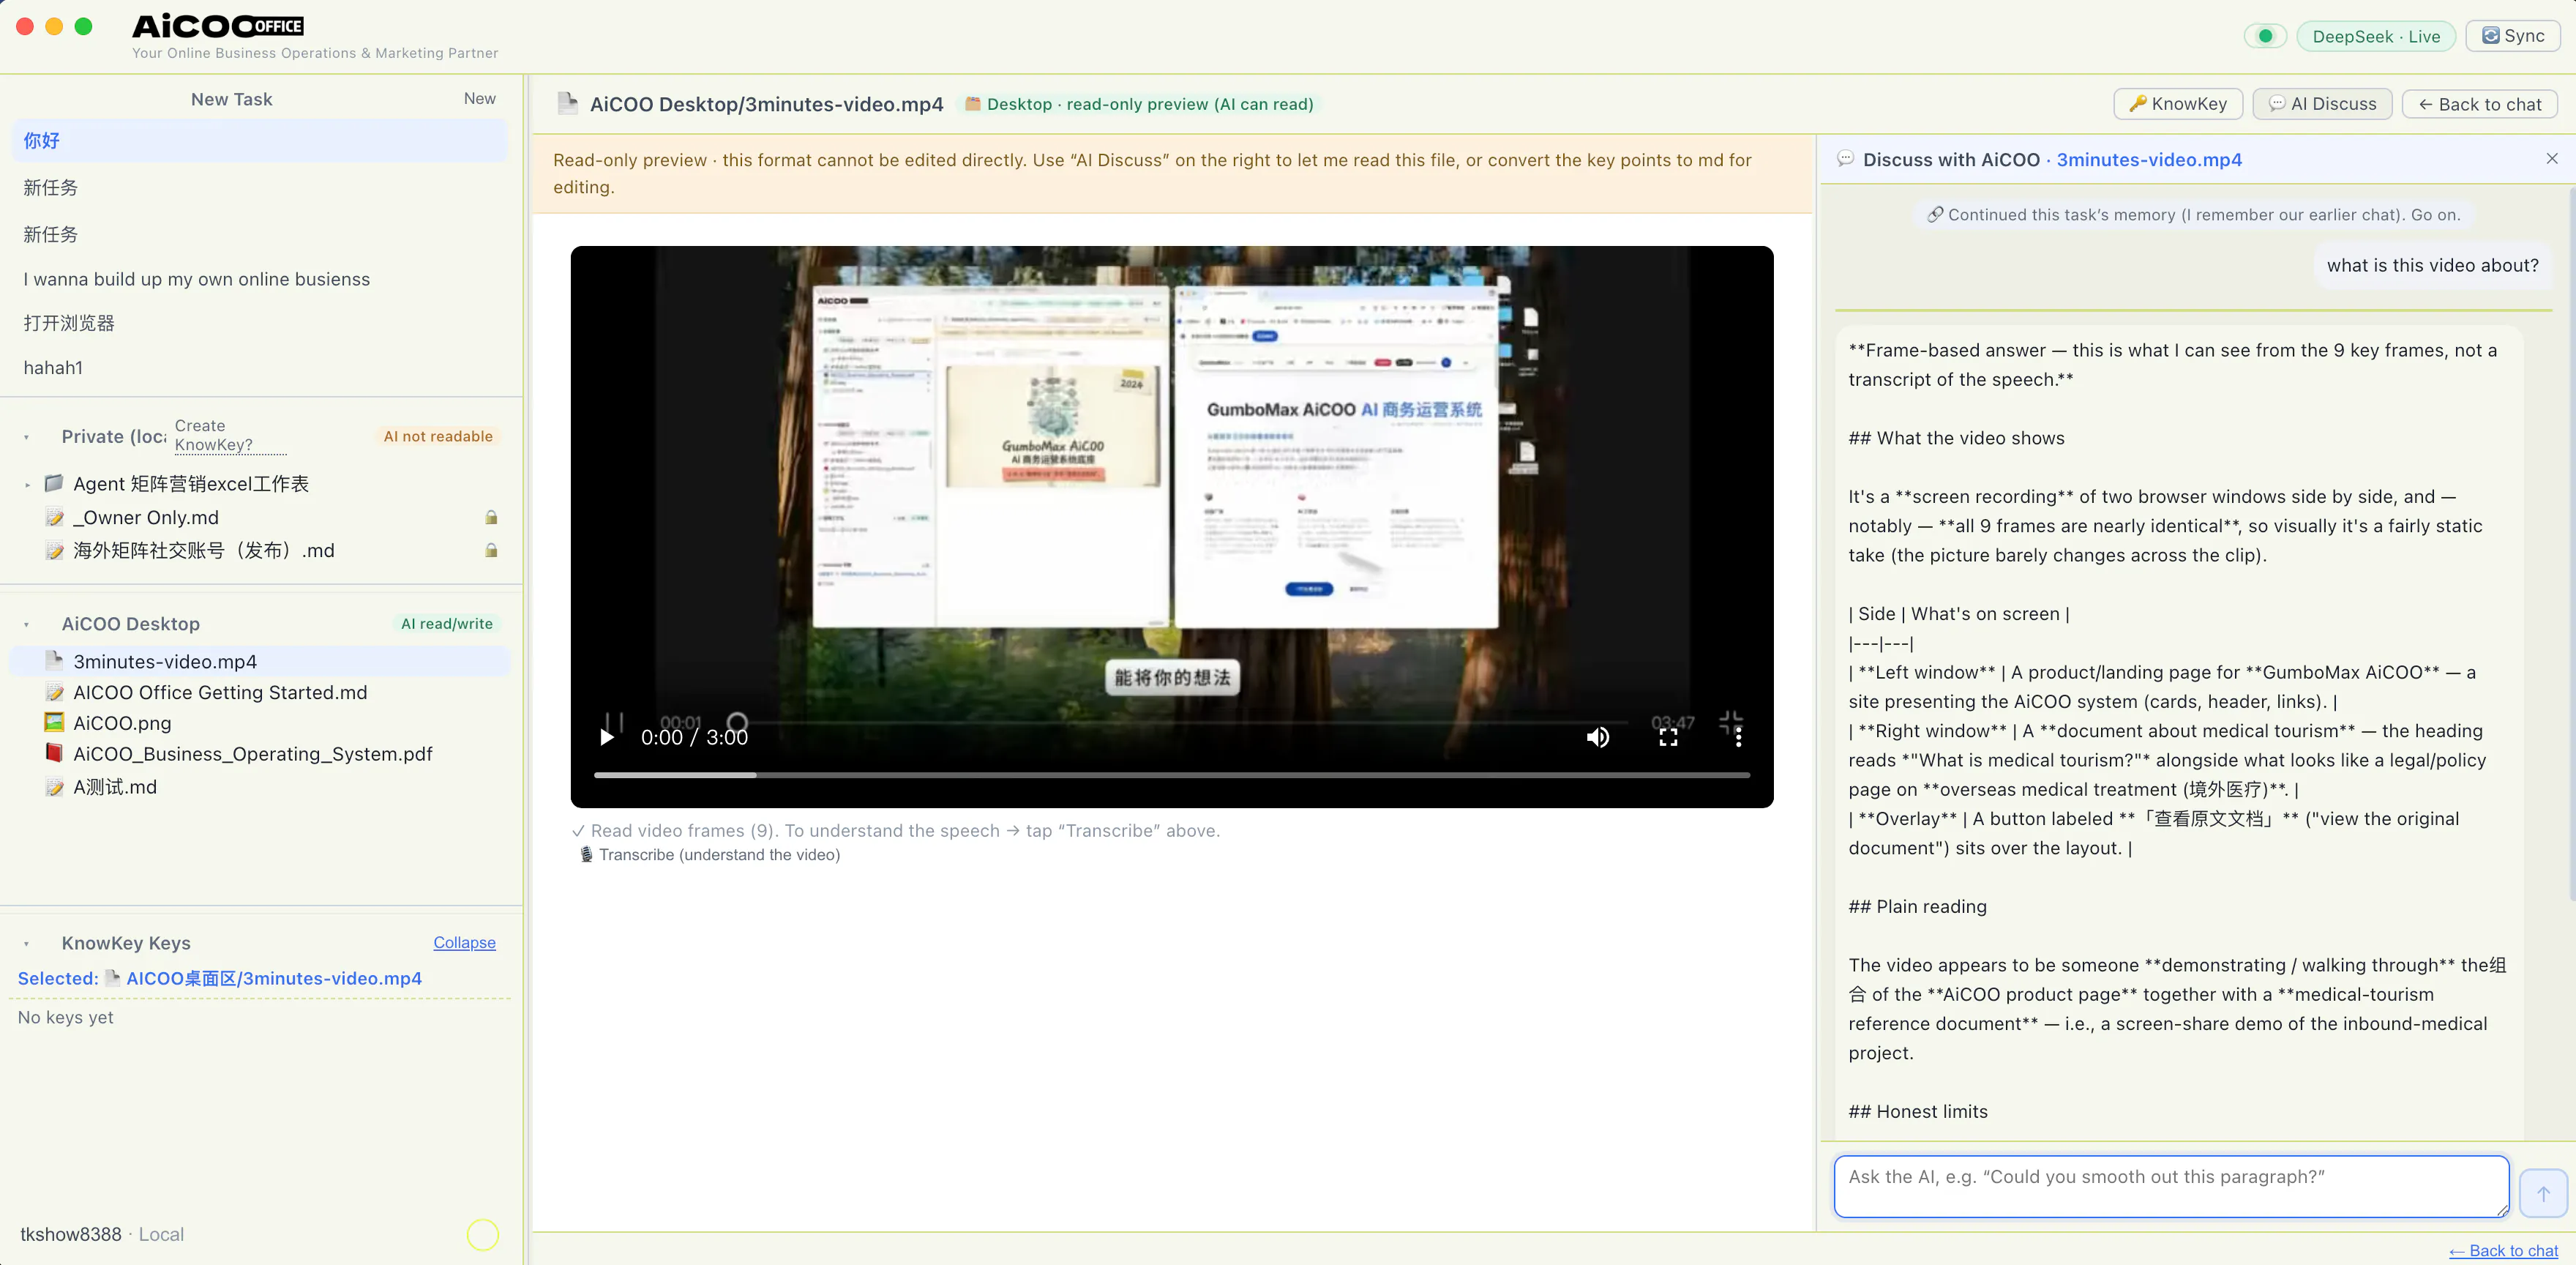The image size is (2576, 1265).
Task: Click the video progress bar
Action: (1172, 775)
